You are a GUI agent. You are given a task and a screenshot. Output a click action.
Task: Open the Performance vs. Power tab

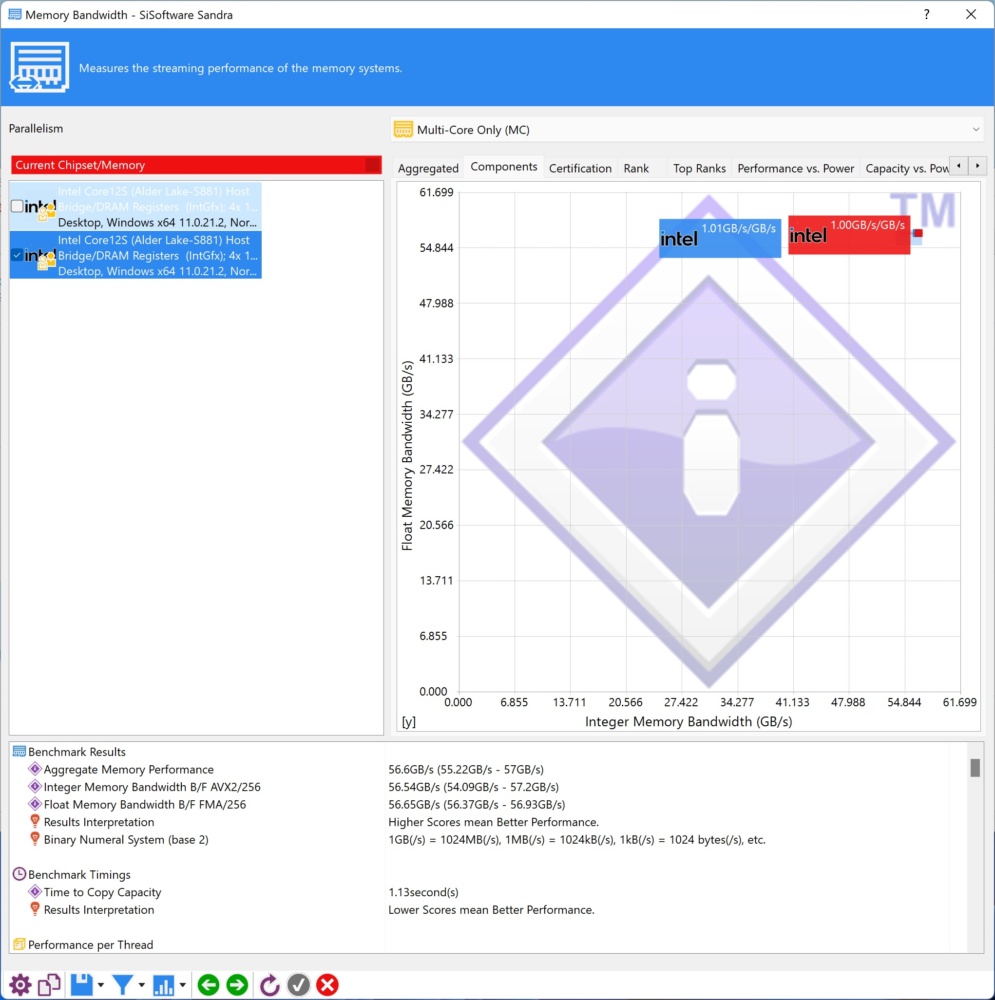click(x=795, y=168)
